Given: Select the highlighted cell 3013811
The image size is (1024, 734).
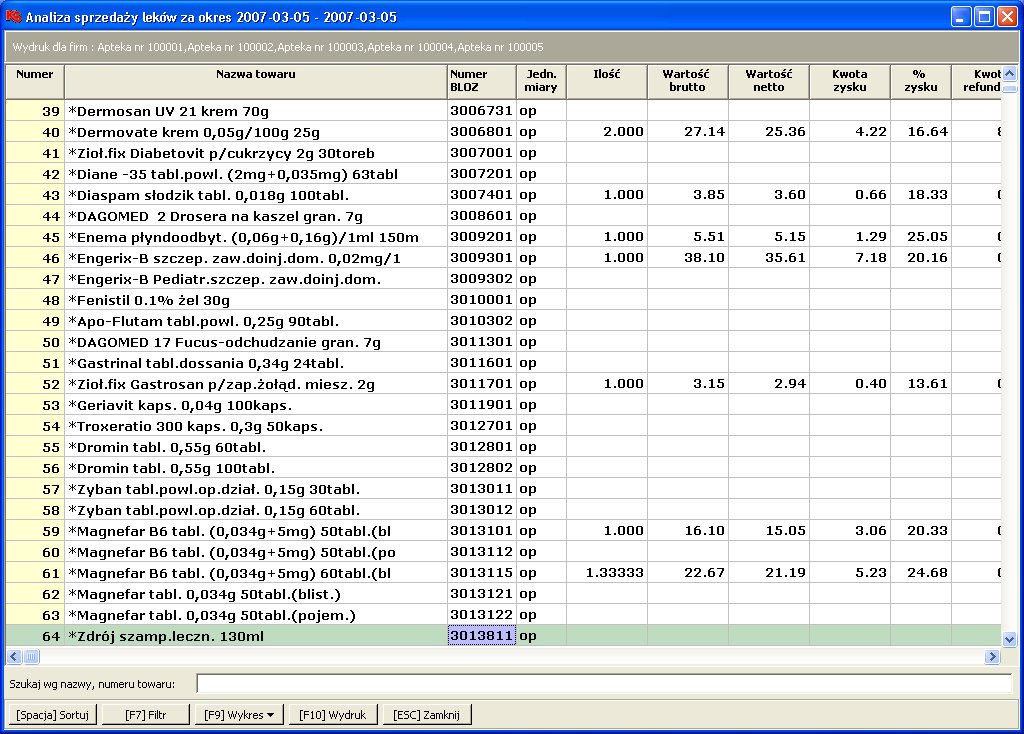Looking at the screenshot, I should point(481,636).
